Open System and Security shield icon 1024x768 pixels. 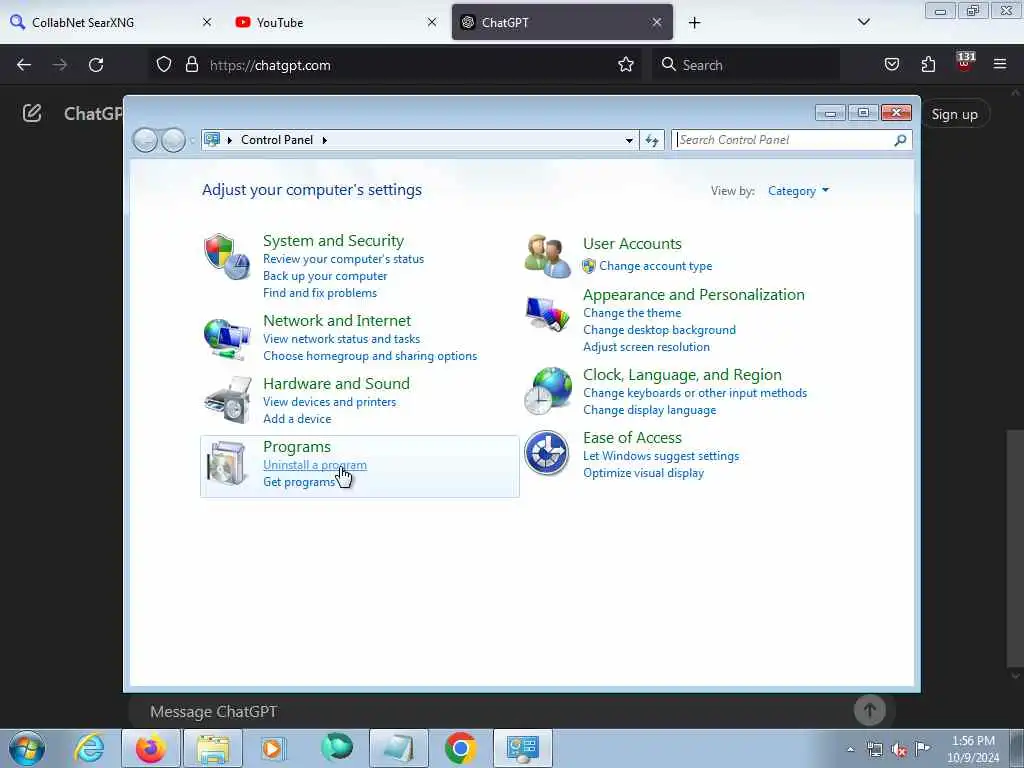pos(227,257)
